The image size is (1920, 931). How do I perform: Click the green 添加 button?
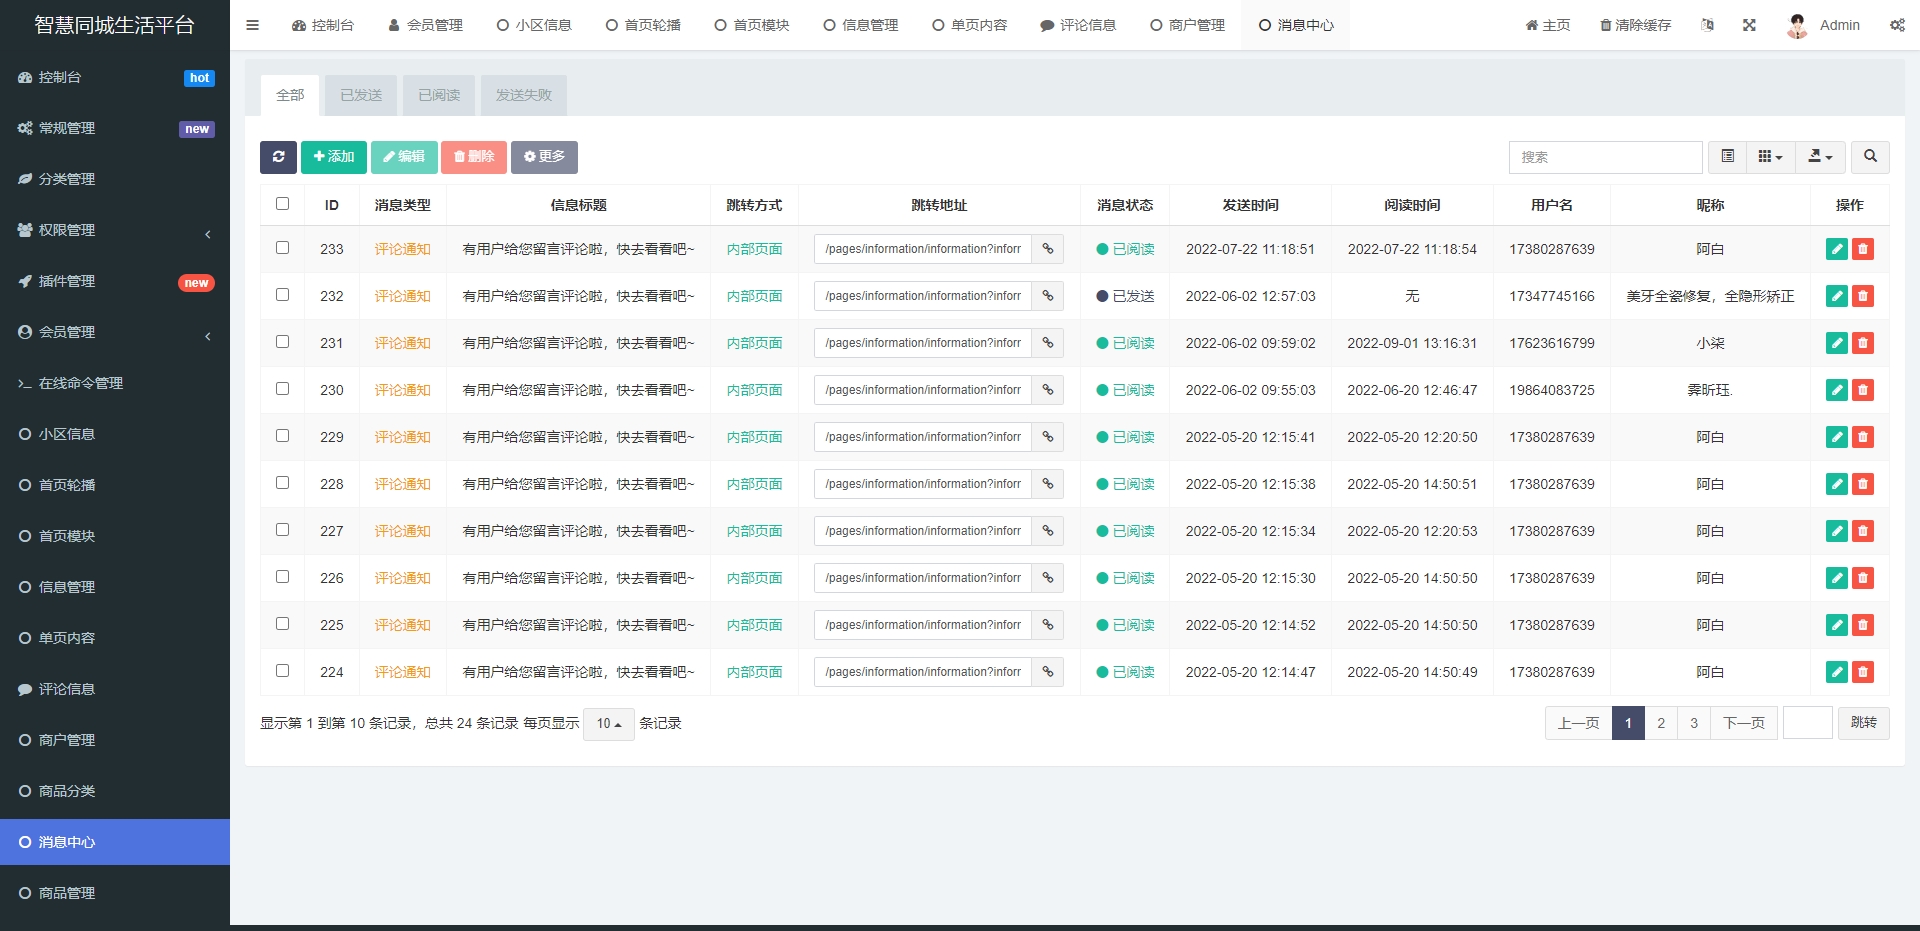click(x=334, y=157)
